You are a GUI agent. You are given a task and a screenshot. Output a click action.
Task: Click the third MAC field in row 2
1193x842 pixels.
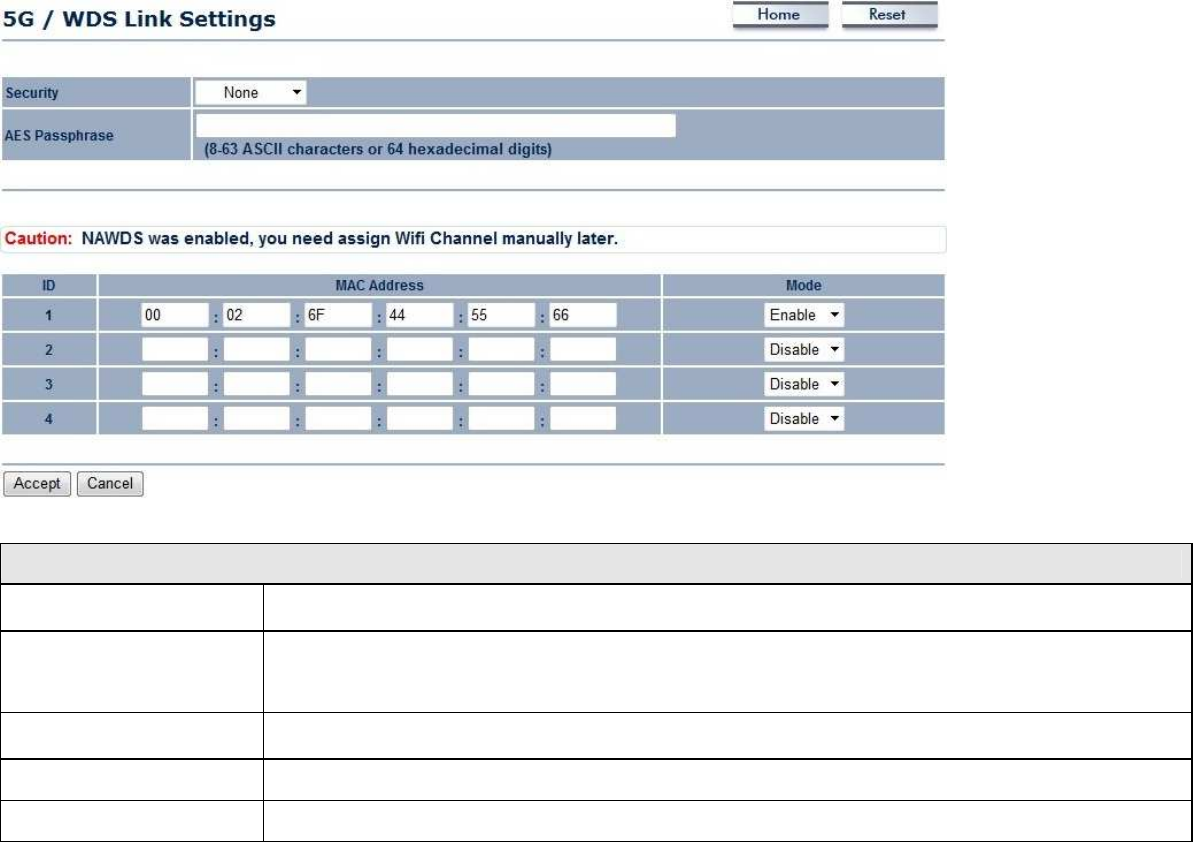pos(338,350)
